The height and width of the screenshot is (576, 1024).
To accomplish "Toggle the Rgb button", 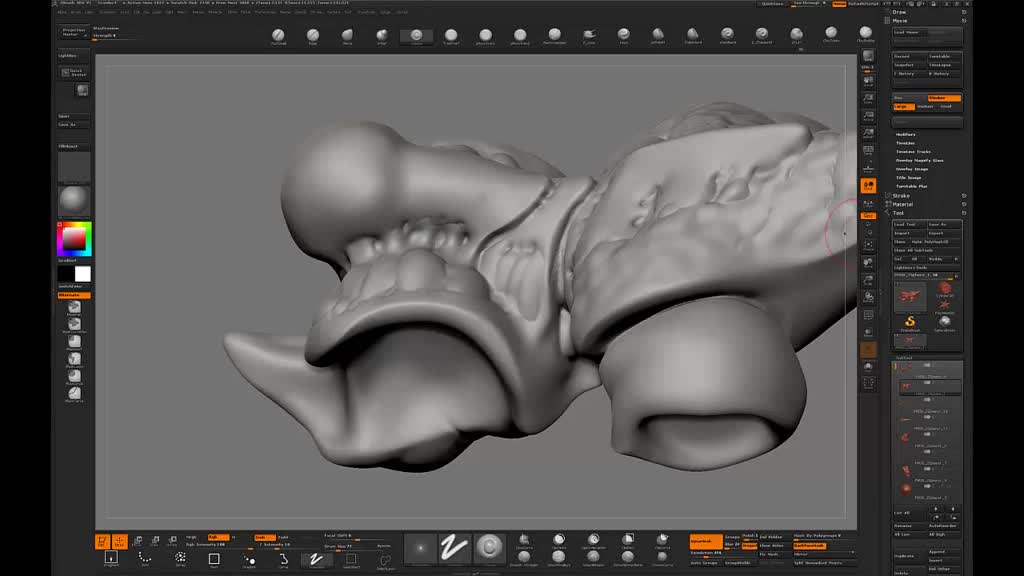I will tap(218, 537).
